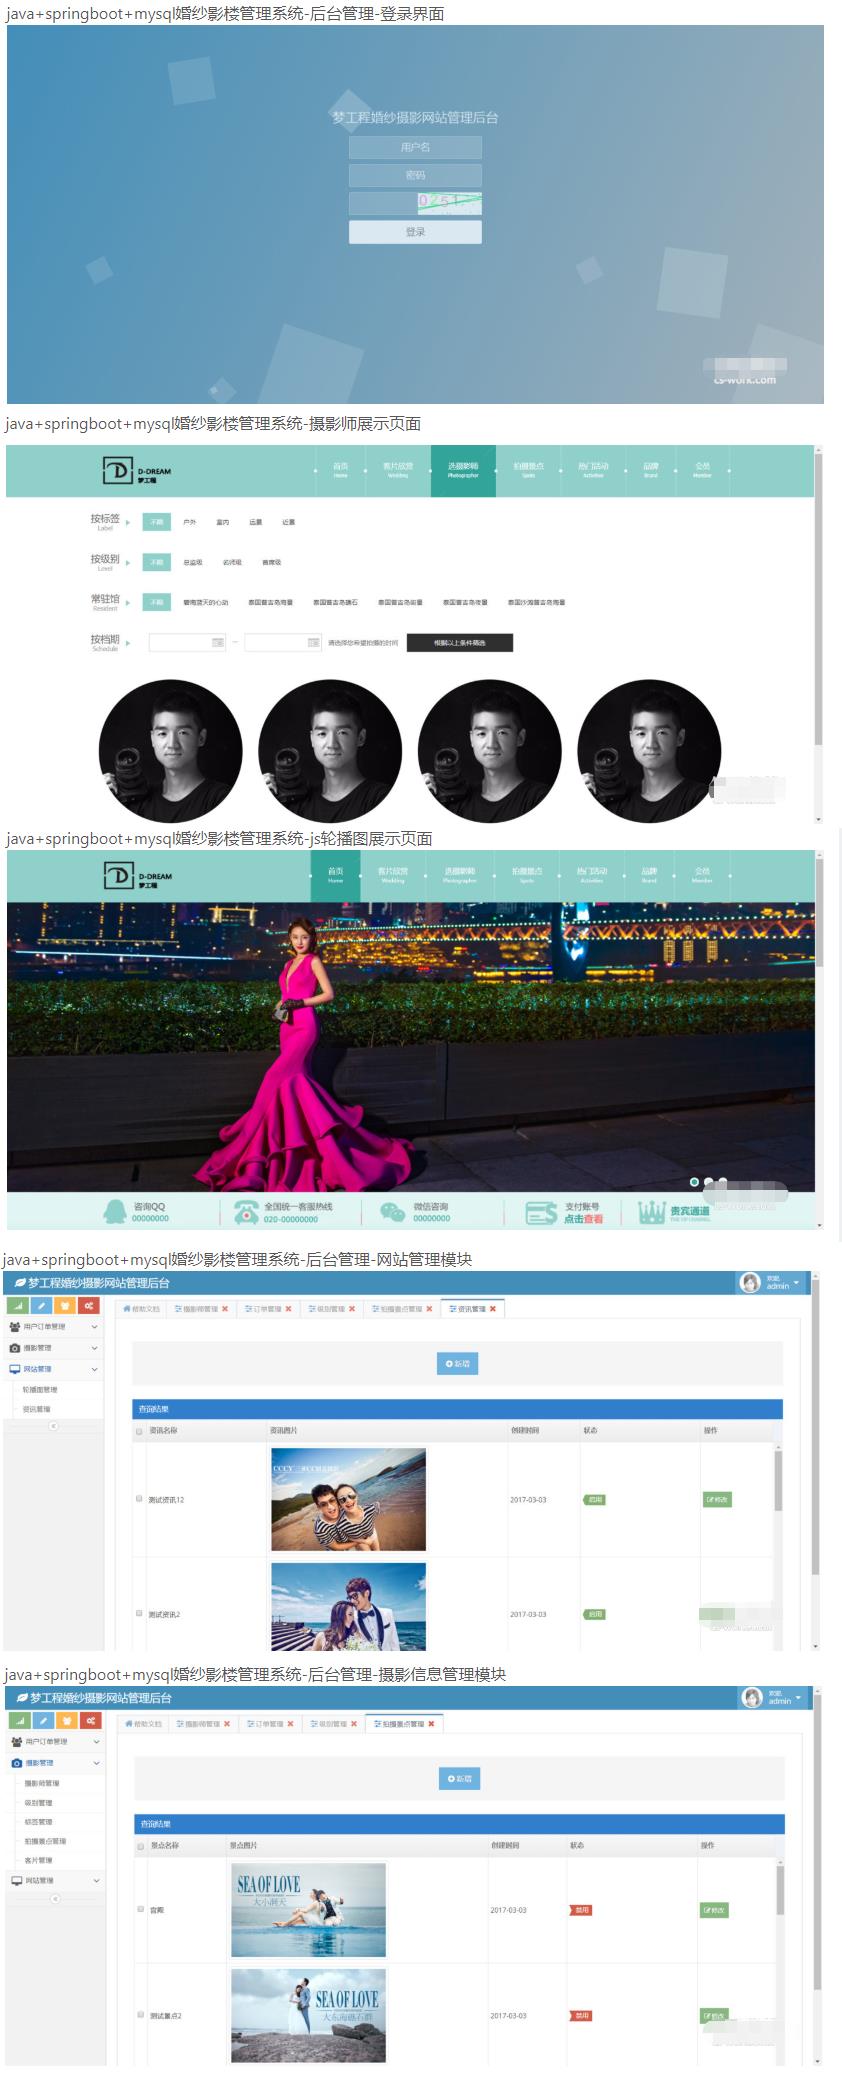The image size is (842, 2074).
Task: Collapse 摄影管理 in 摄影信息管理 screenshot sidebar
Action: (x=55, y=1763)
